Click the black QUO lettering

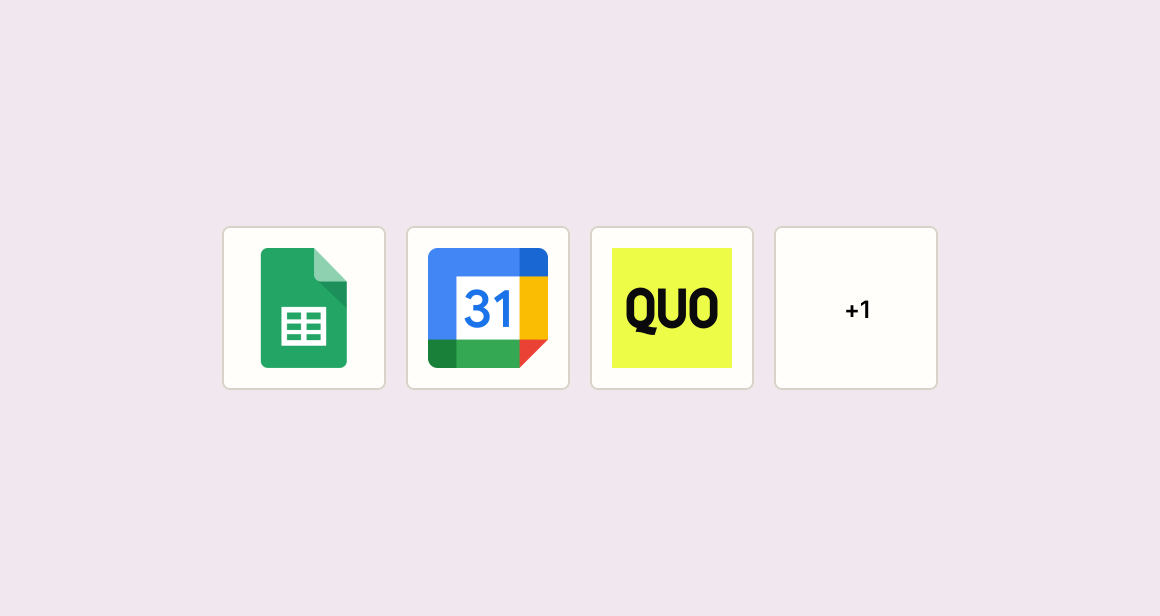point(672,309)
